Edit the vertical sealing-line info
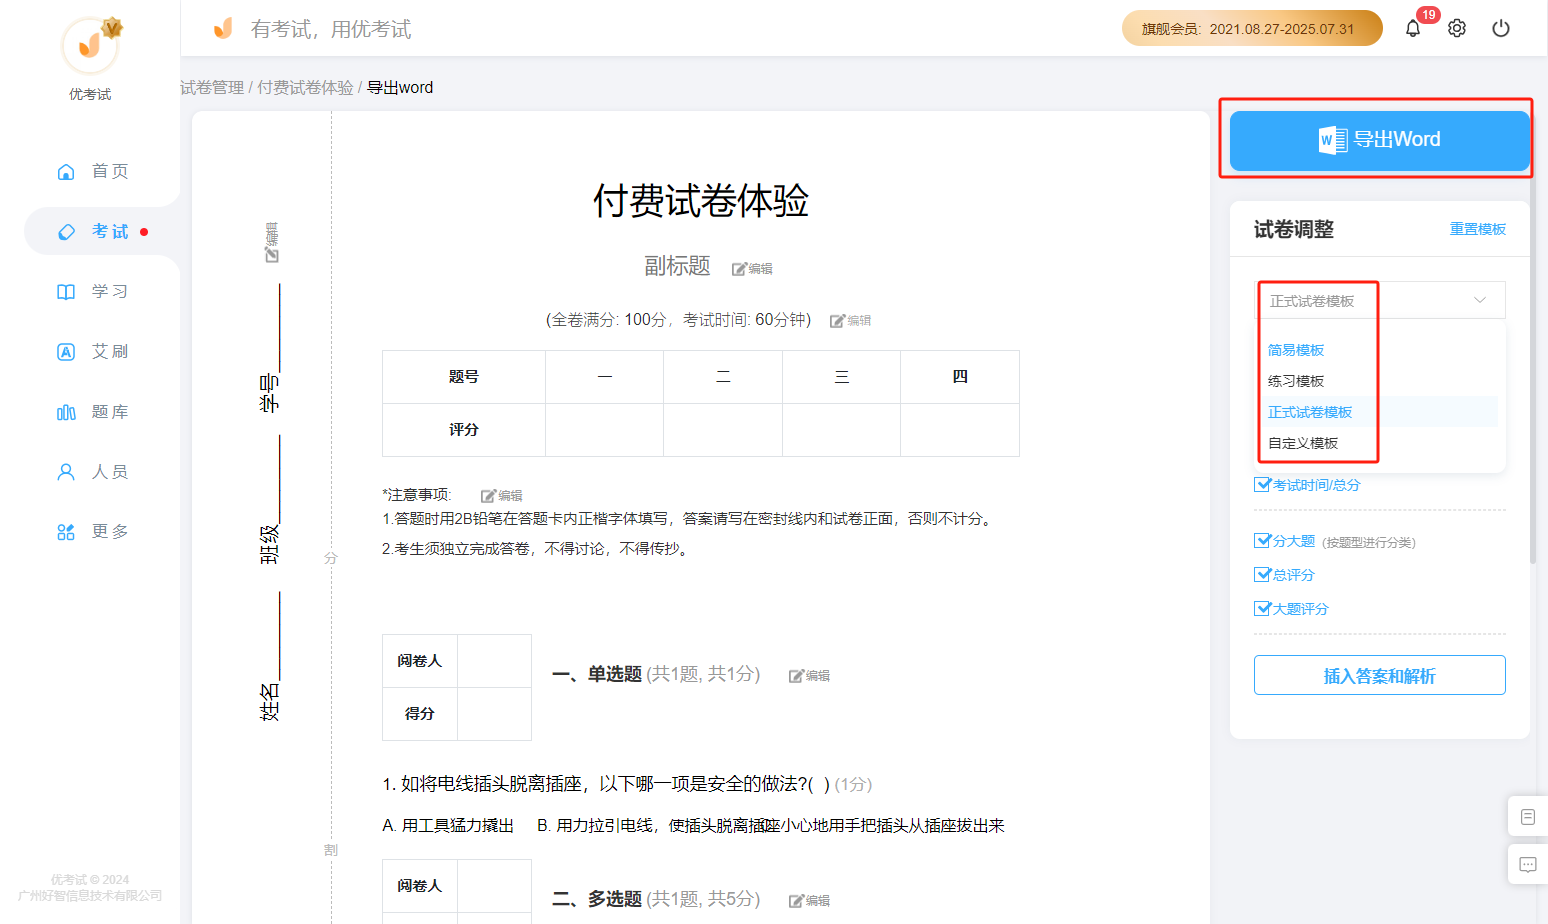 272,243
